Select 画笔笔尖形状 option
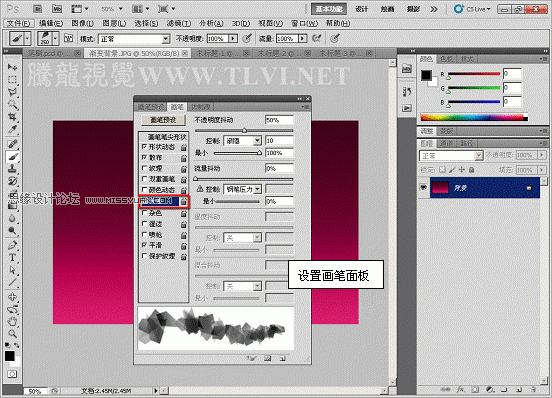 (167, 137)
